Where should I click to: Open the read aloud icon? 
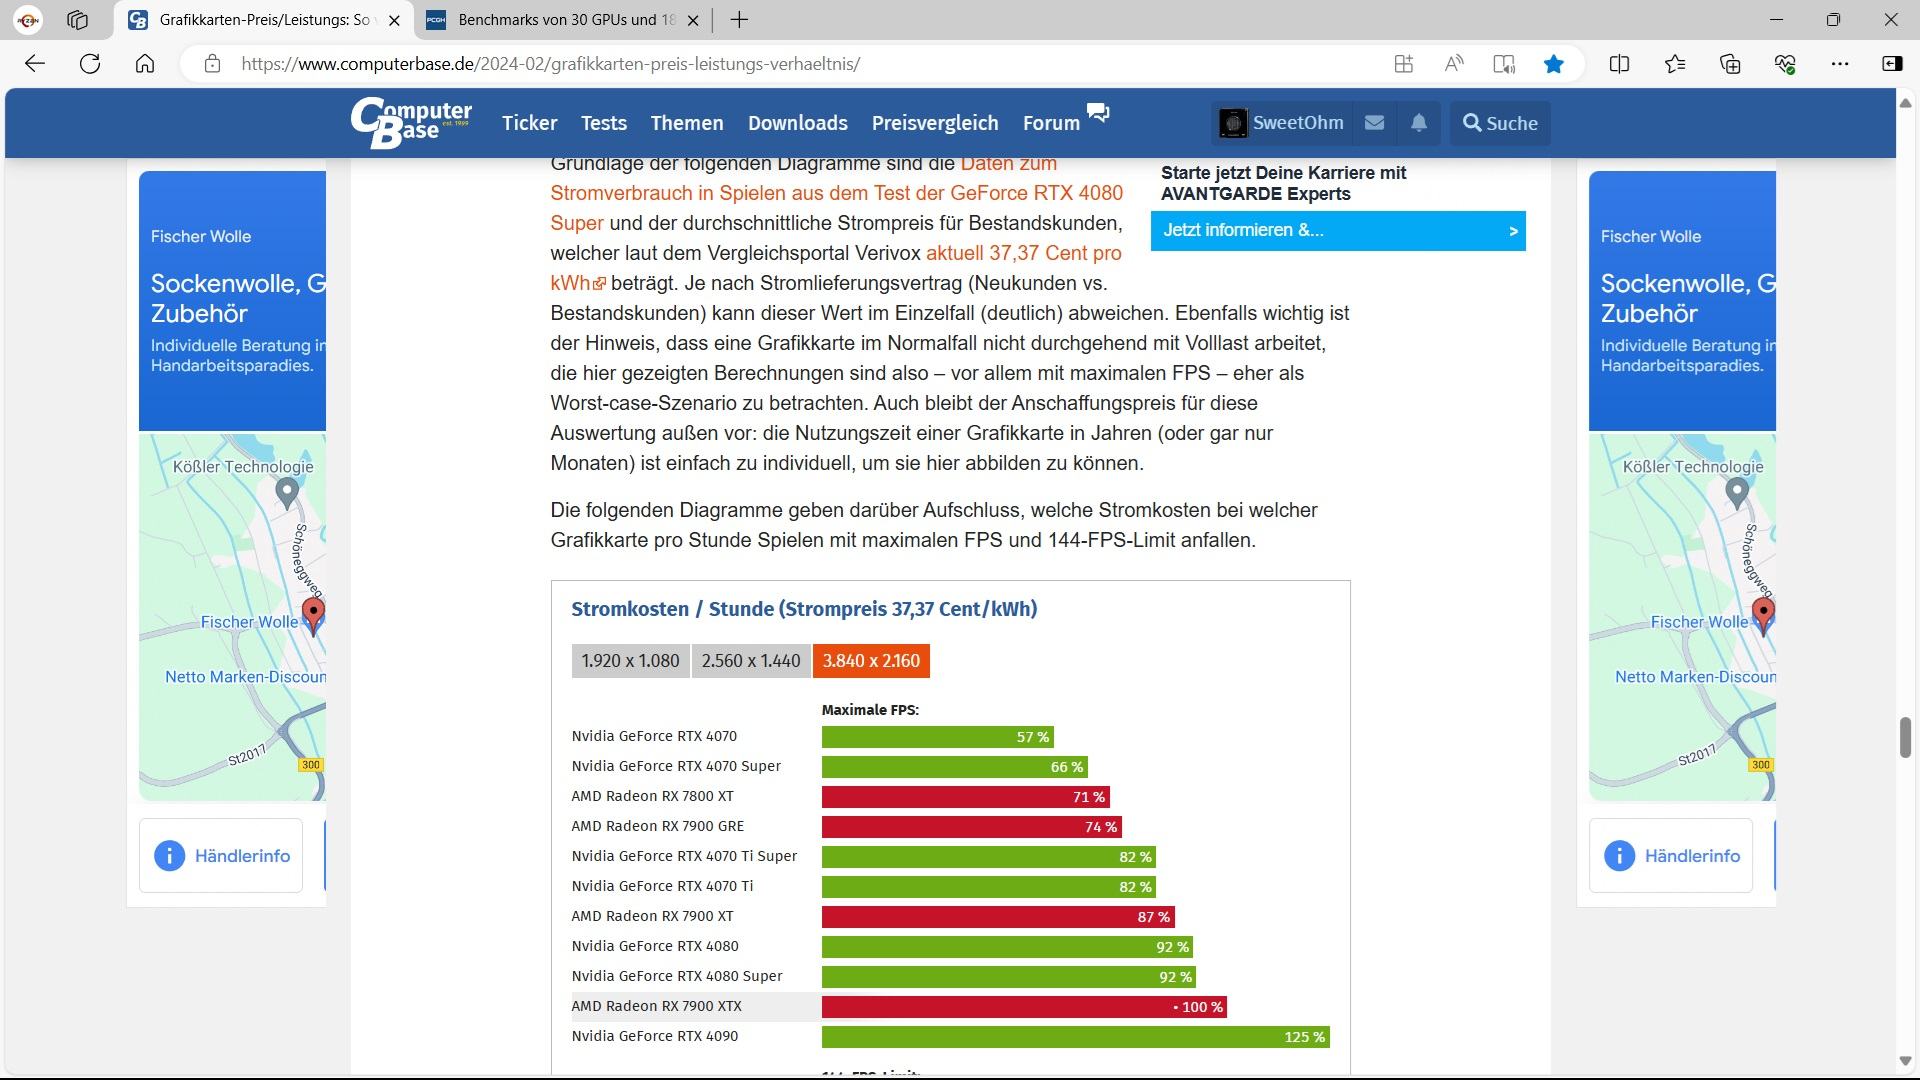1454,64
